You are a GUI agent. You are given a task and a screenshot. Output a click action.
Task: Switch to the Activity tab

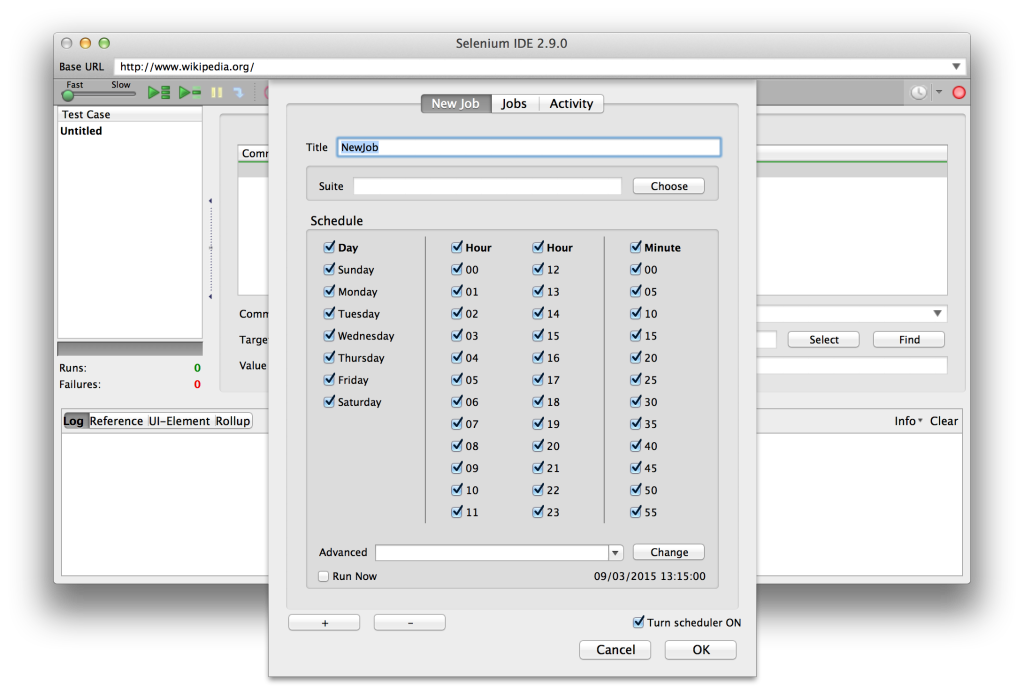571,104
